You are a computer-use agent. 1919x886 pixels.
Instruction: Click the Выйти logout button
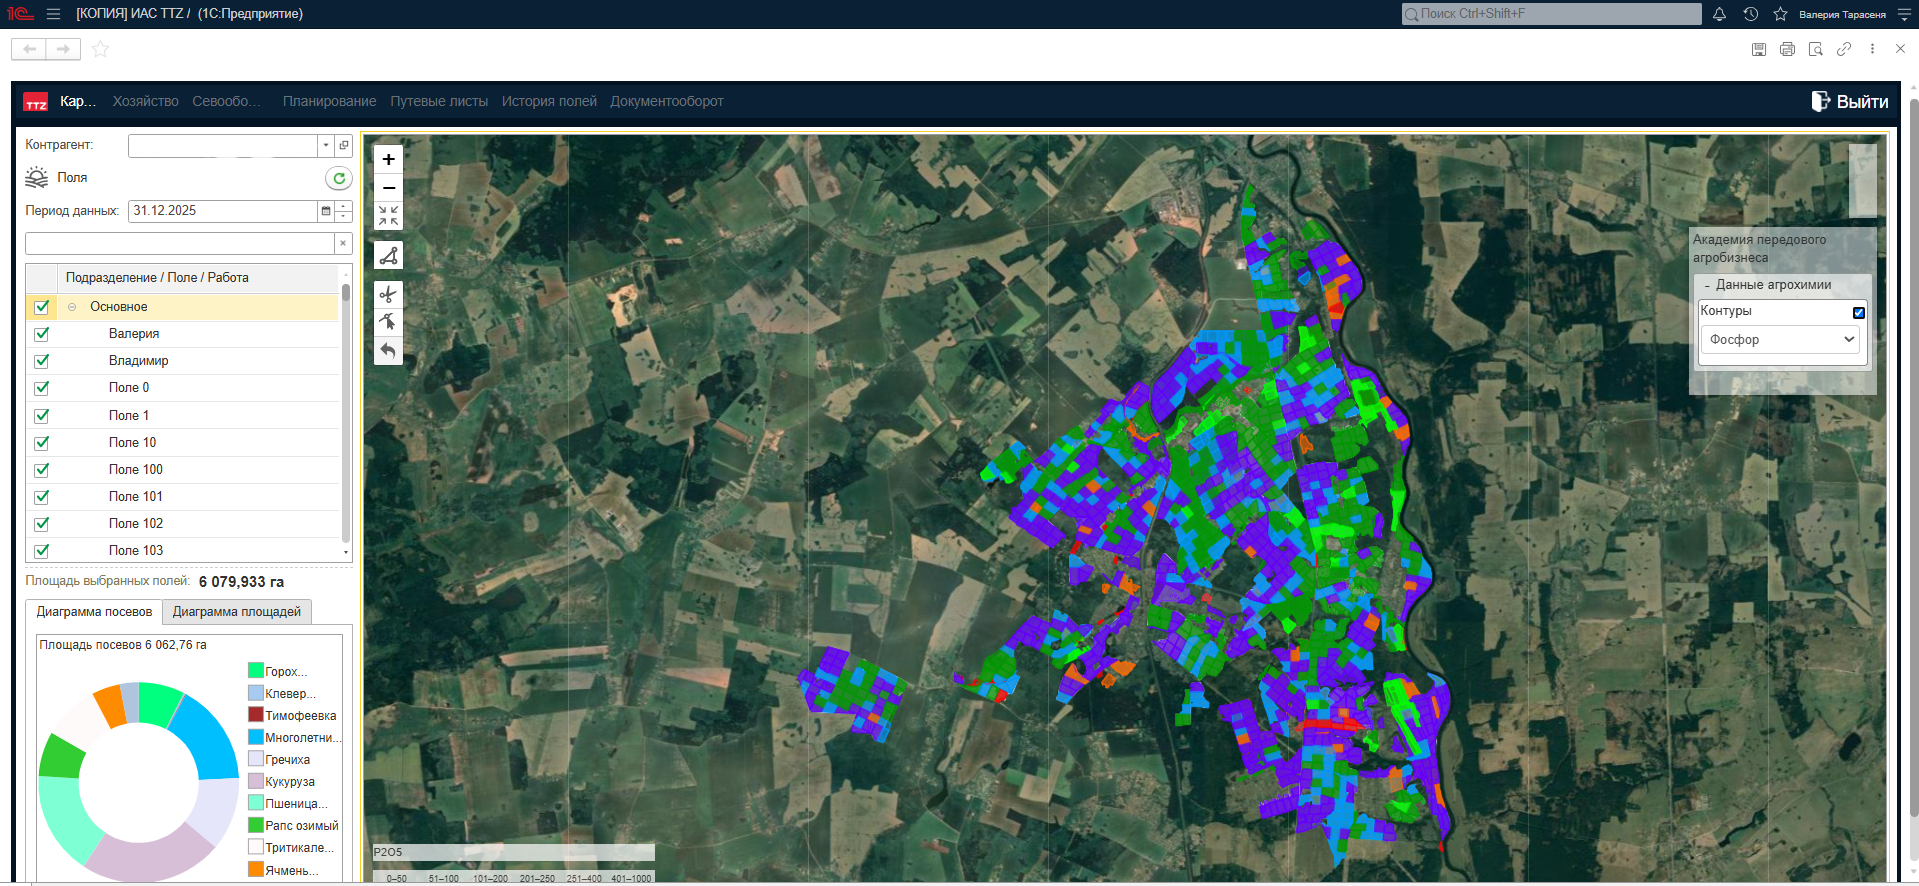click(x=1850, y=101)
